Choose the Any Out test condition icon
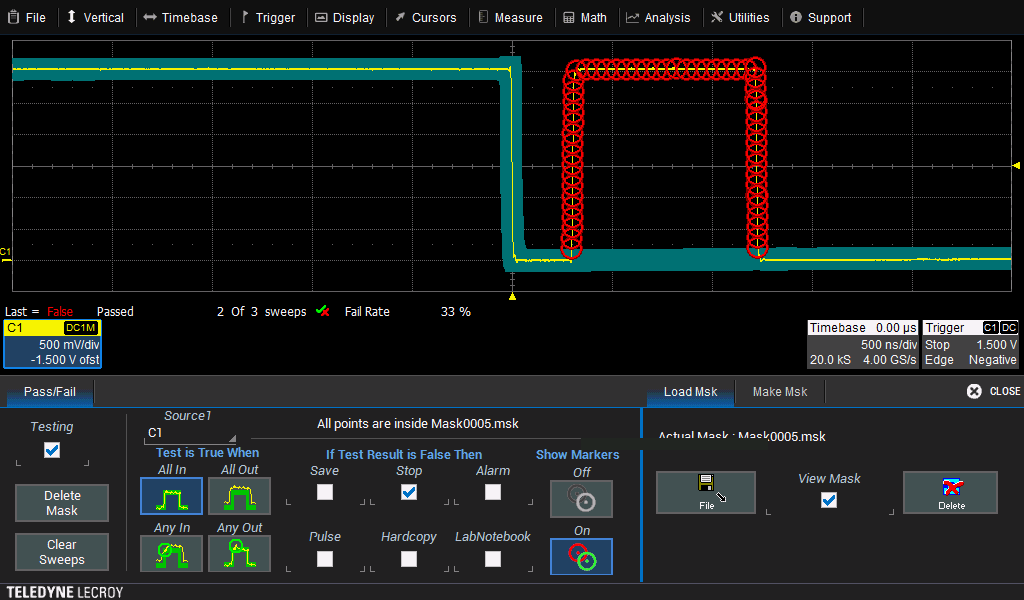The image size is (1024, 600). (x=239, y=553)
